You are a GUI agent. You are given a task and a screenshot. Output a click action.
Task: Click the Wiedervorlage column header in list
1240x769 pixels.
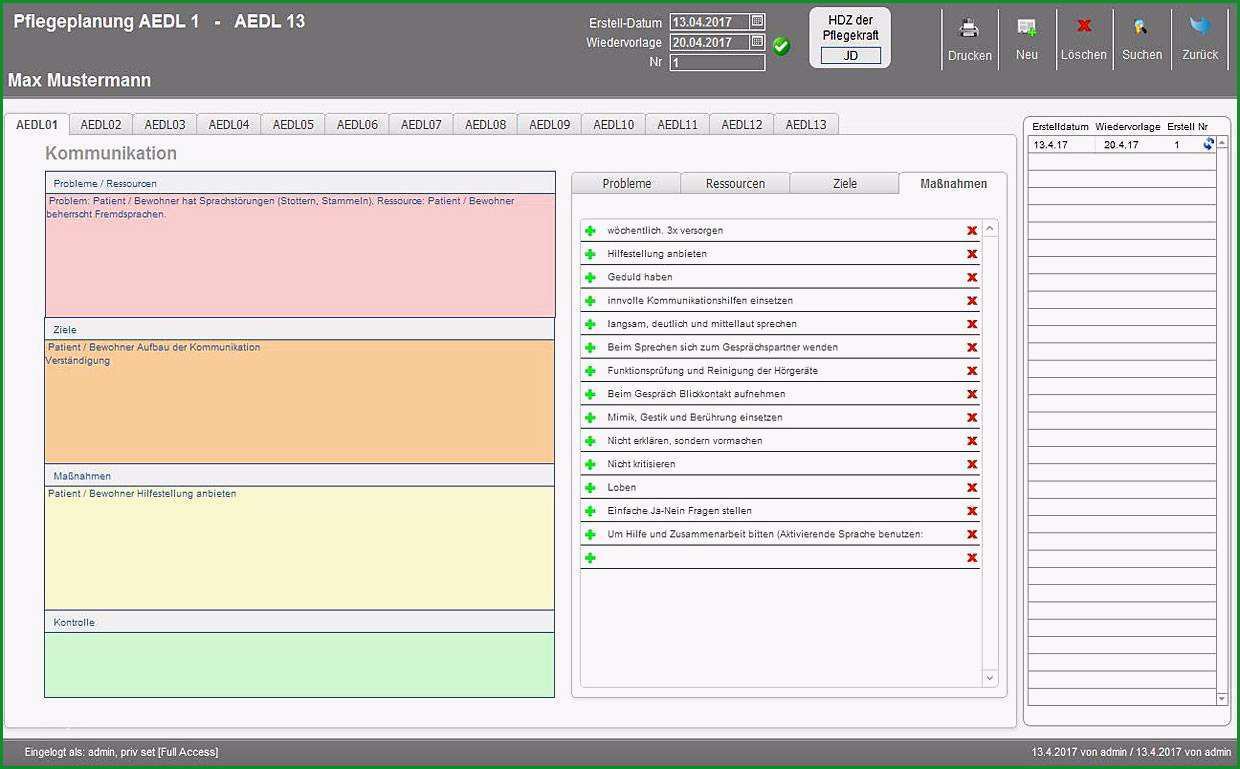pos(1128,127)
